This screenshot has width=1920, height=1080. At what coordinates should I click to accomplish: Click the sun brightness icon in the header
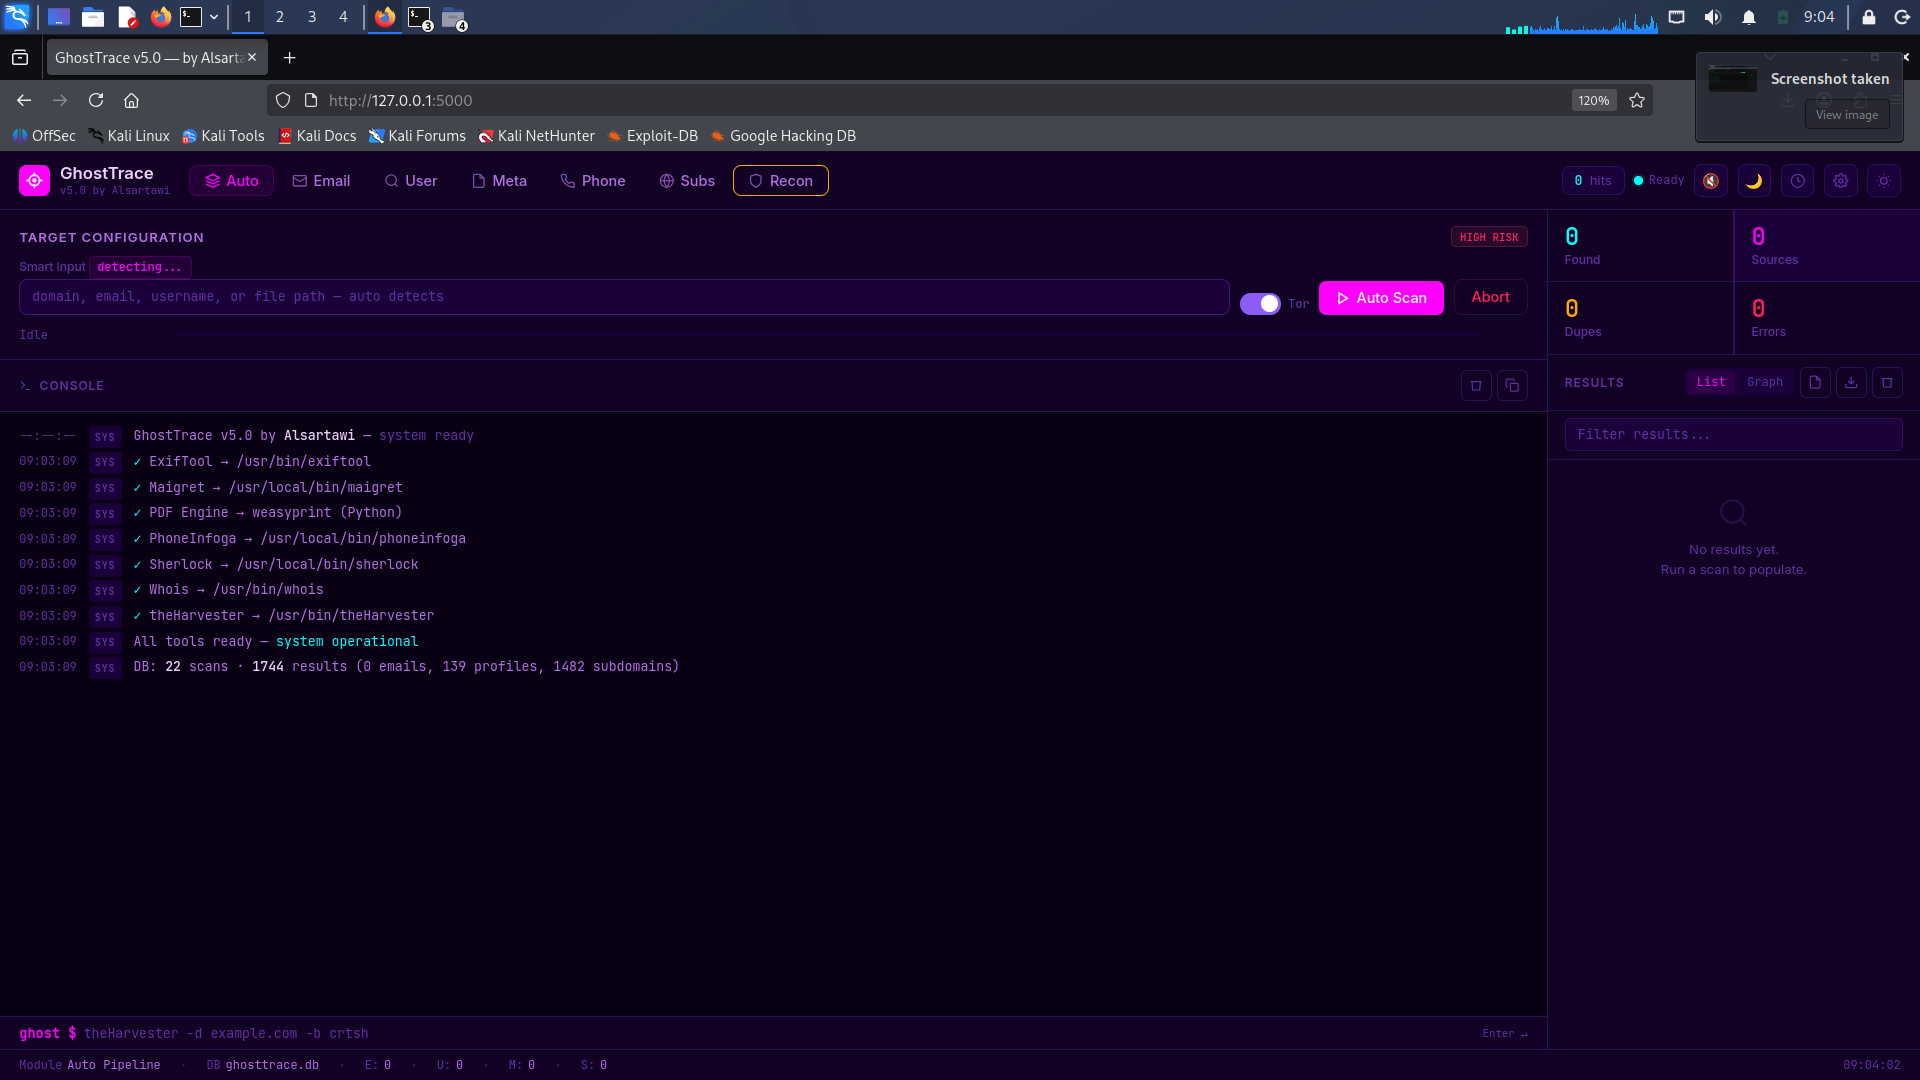click(1884, 180)
